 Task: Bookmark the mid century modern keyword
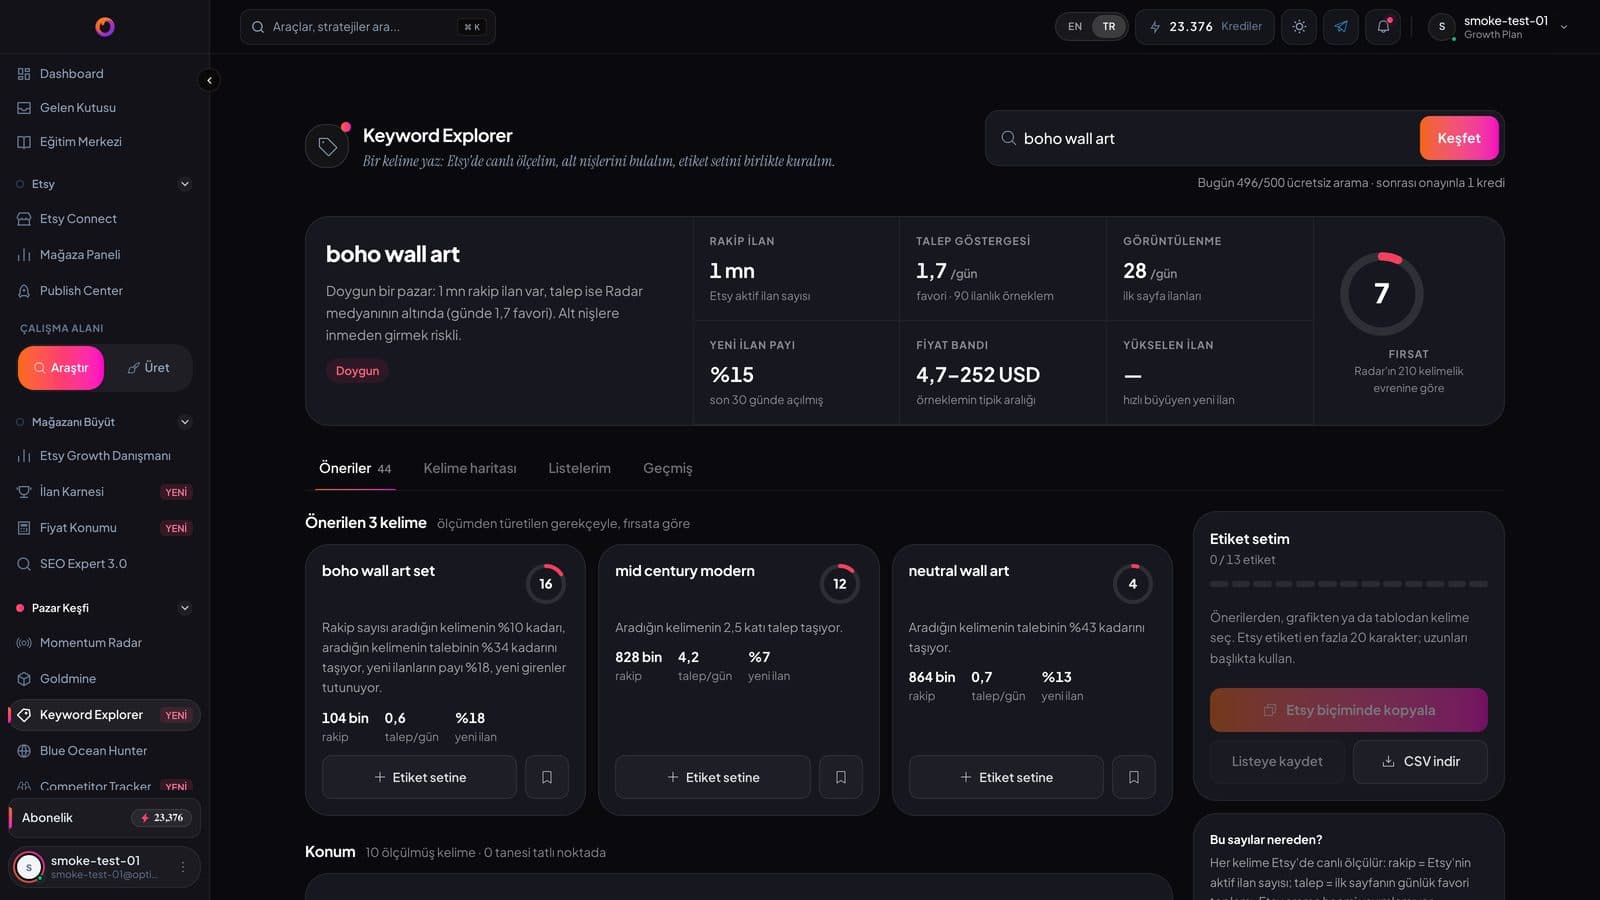[841, 777]
